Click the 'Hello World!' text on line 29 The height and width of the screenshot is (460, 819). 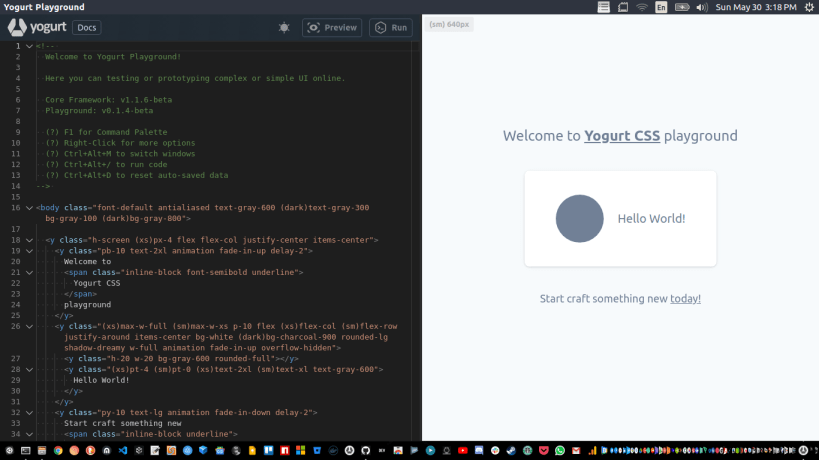coord(101,380)
